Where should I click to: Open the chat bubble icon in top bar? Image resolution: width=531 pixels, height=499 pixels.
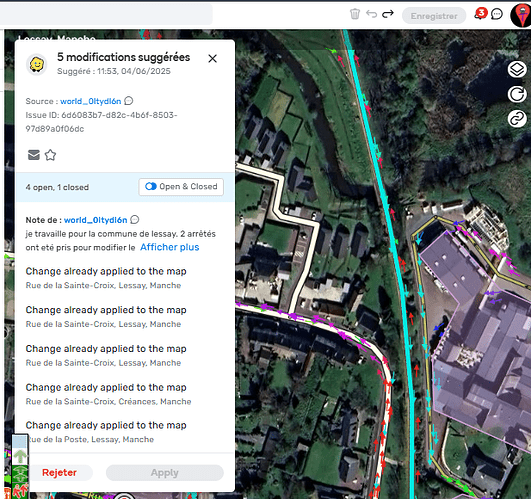(x=497, y=14)
